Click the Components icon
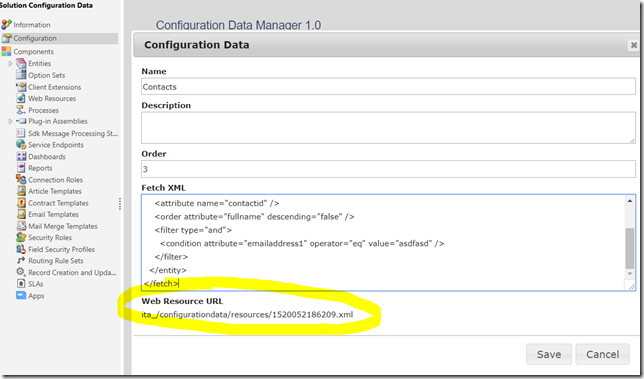Viewport: 644px width, 379px height. point(6,51)
